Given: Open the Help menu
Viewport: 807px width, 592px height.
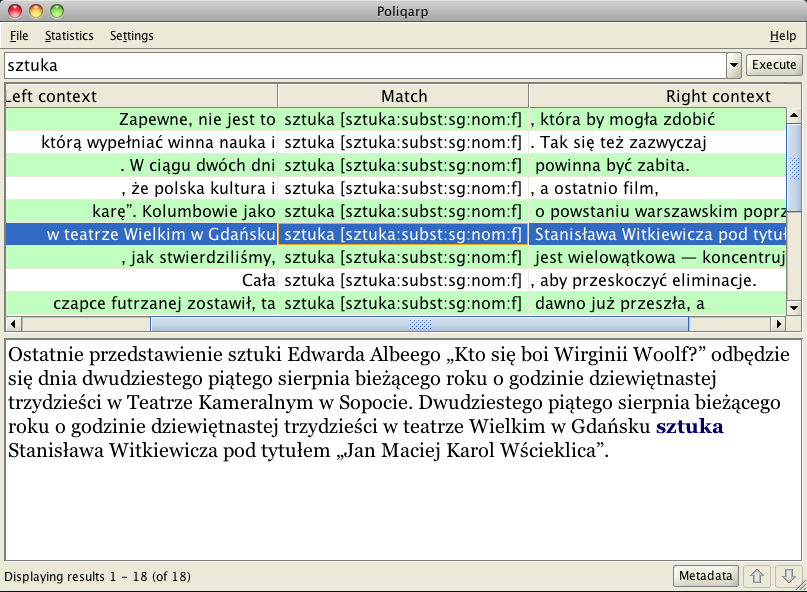Looking at the screenshot, I should point(782,36).
